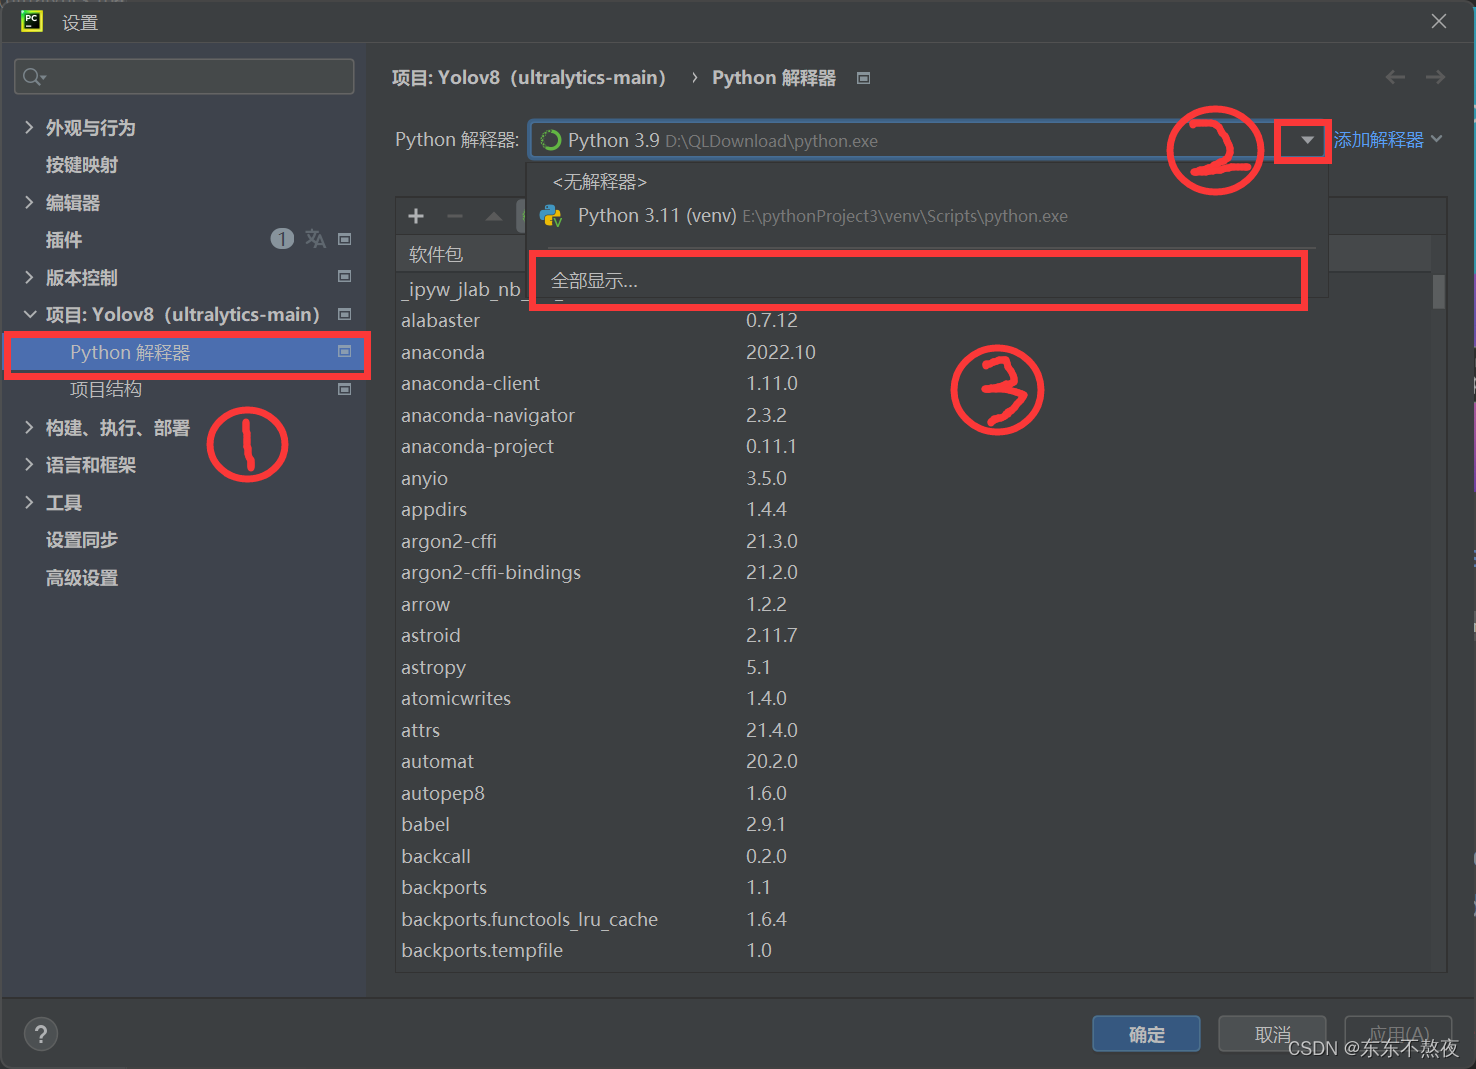This screenshot has height=1069, width=1476.
Task: Click the settings search input field
Action: (x=185, y=77)
